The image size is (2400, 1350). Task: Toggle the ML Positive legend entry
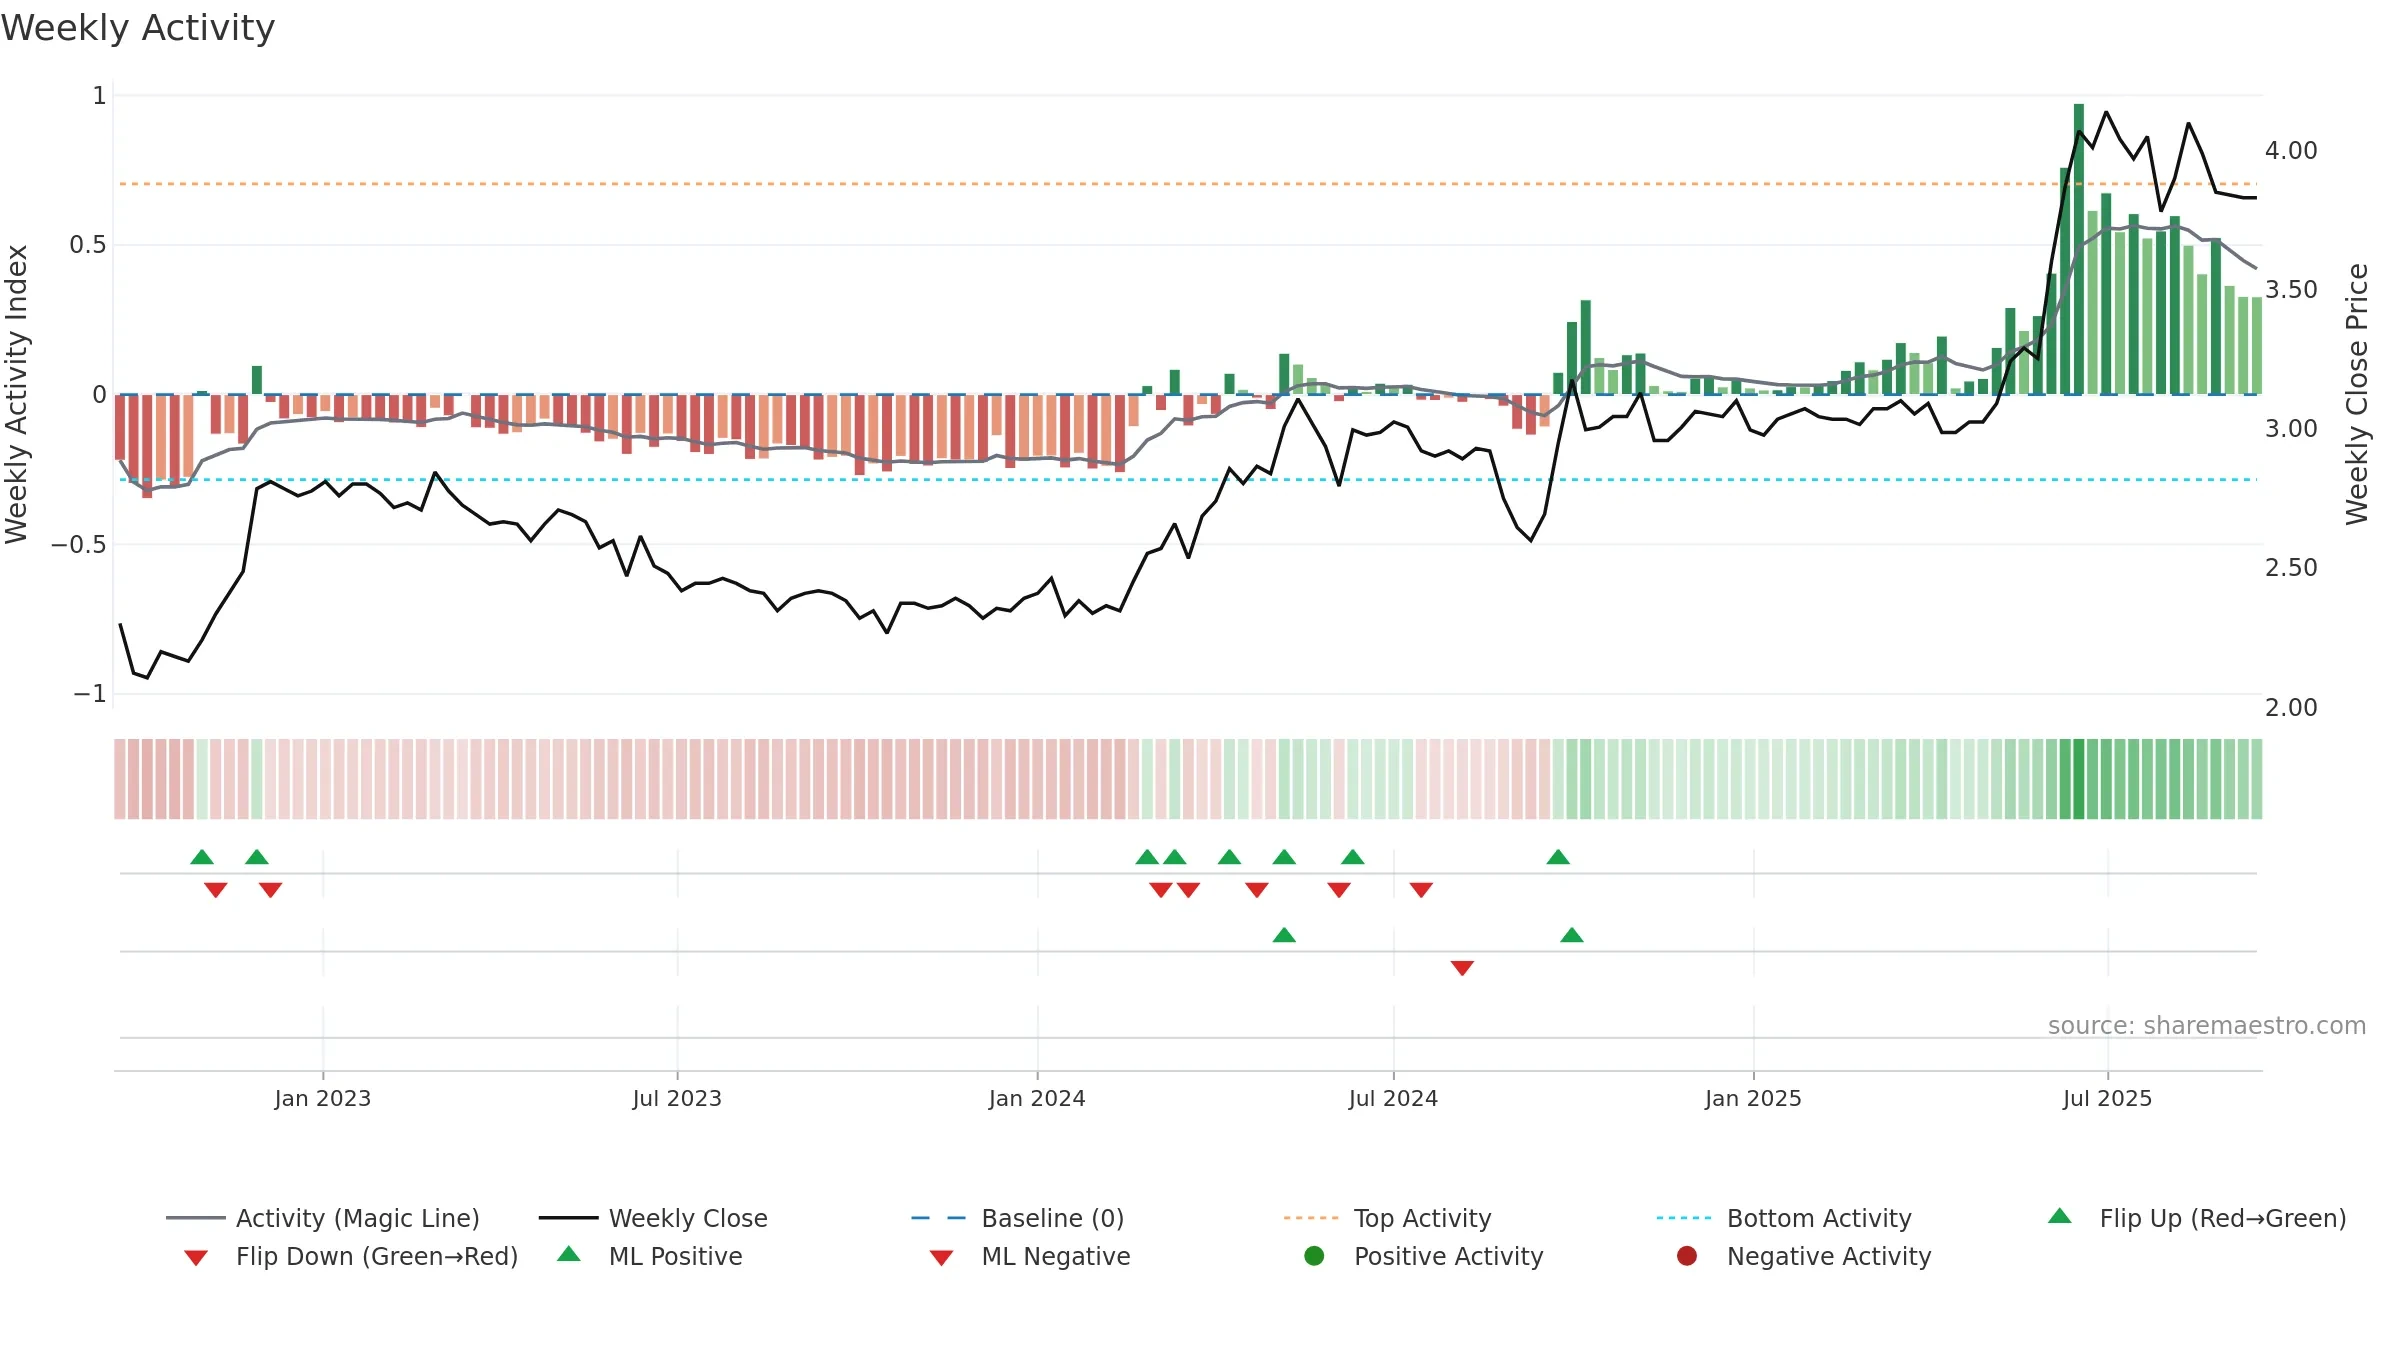[x=650, y=1256]
